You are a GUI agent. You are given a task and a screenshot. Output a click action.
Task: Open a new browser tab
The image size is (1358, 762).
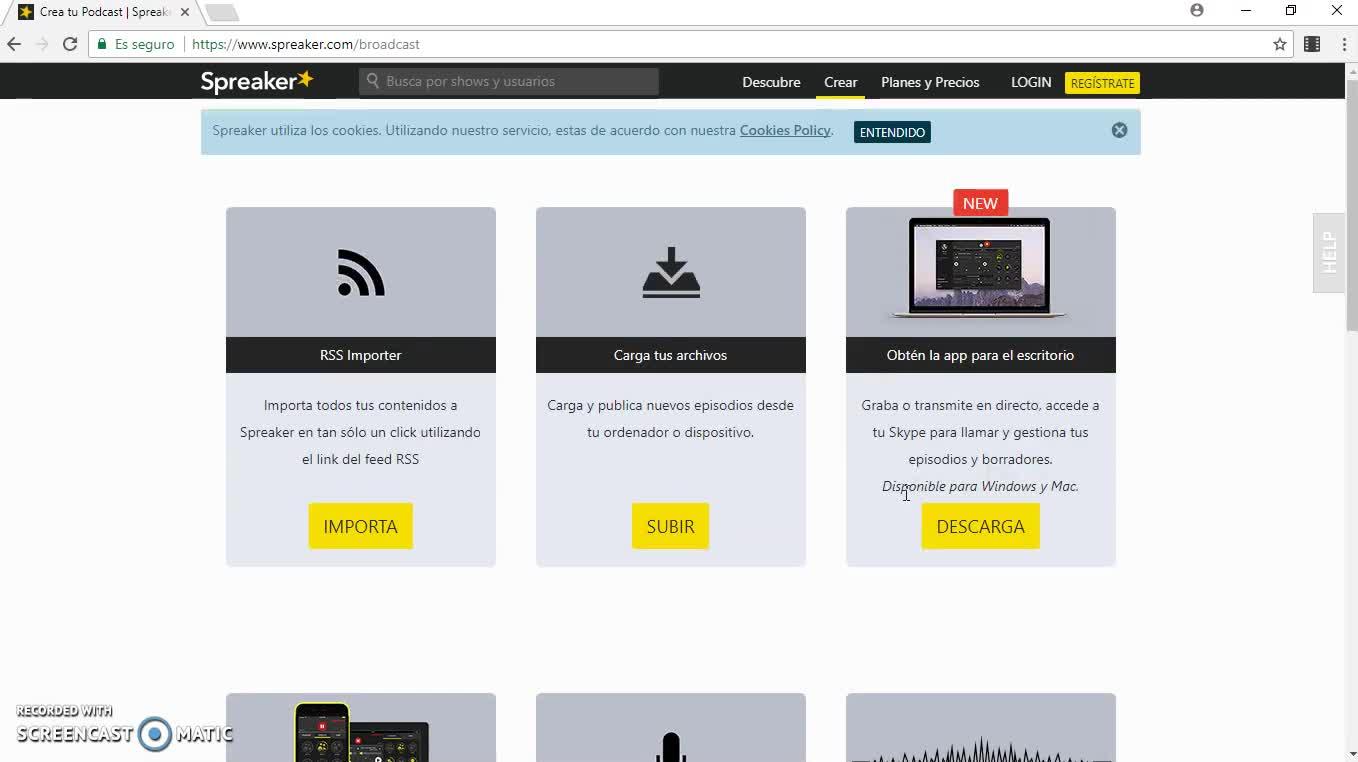(222, 12)
